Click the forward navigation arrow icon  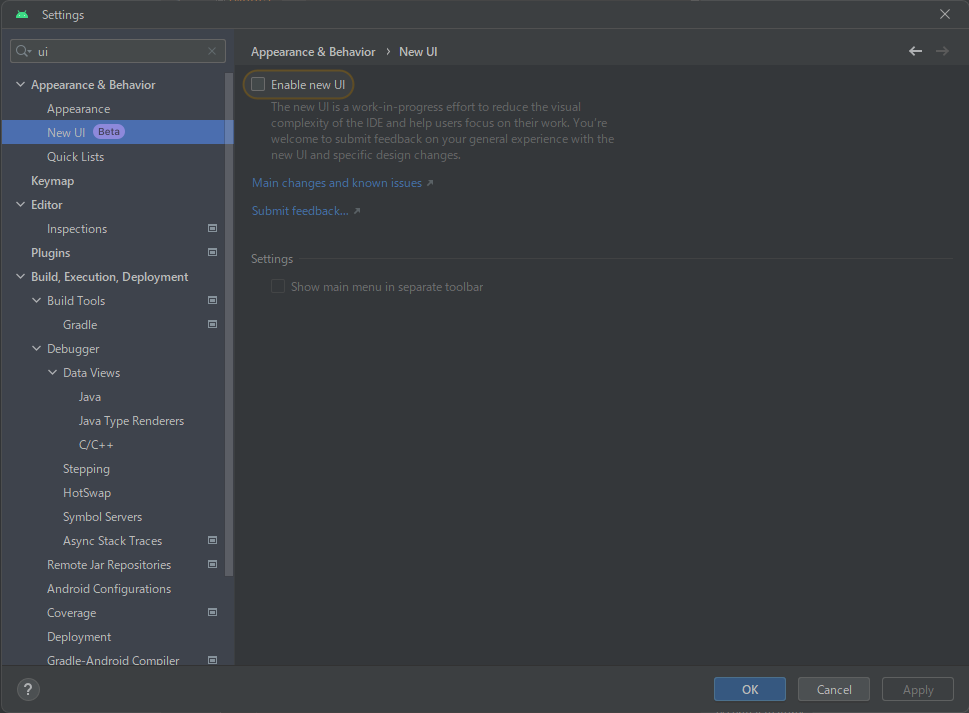[942, 51]
